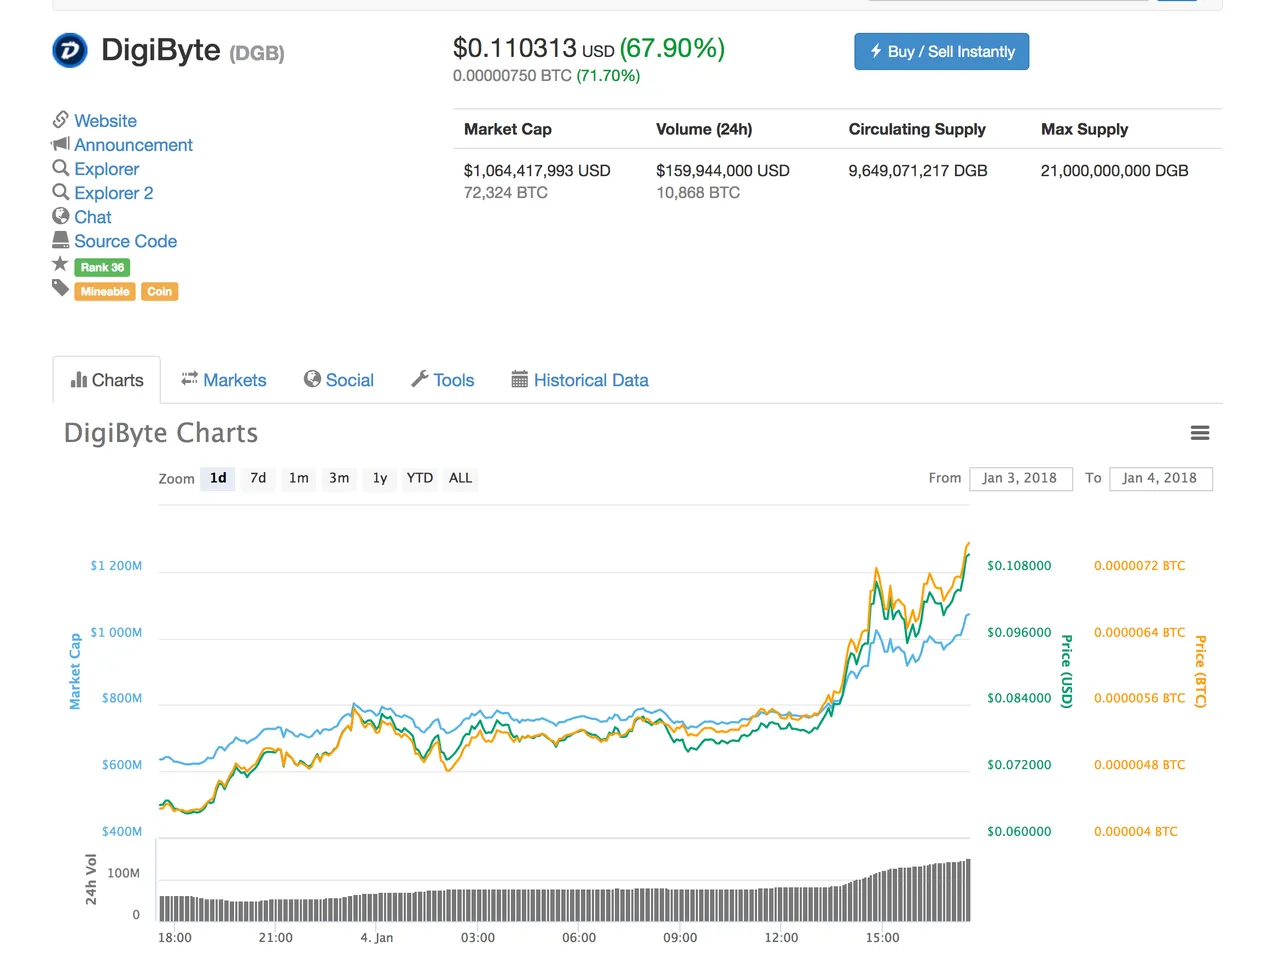Viewport: 1280px width, 953px height.
Task: Open the DigiByte Website link
Action: [105, 120]
